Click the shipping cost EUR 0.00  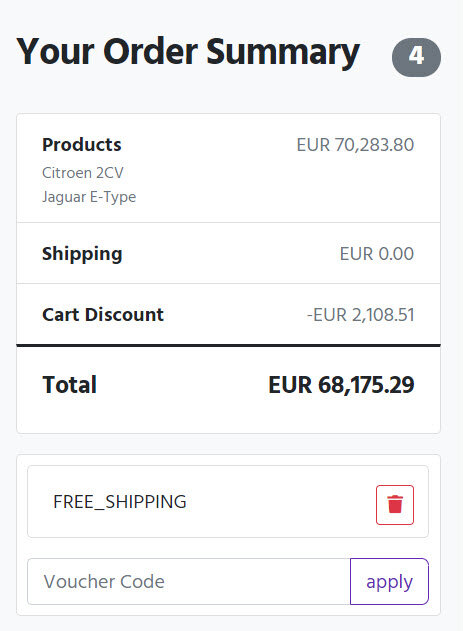377,254
